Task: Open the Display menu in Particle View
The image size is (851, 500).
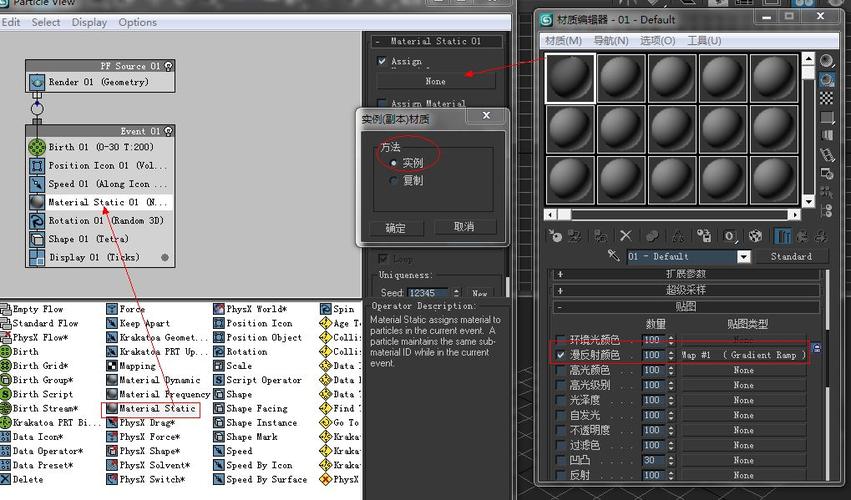Action: 89,22
